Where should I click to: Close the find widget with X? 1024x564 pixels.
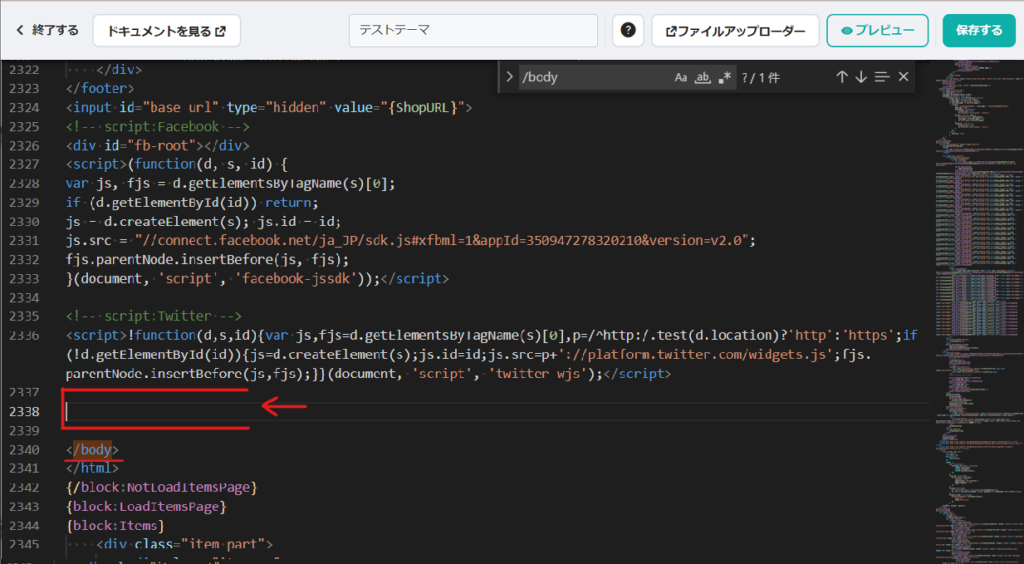click(x=903, y=77)
